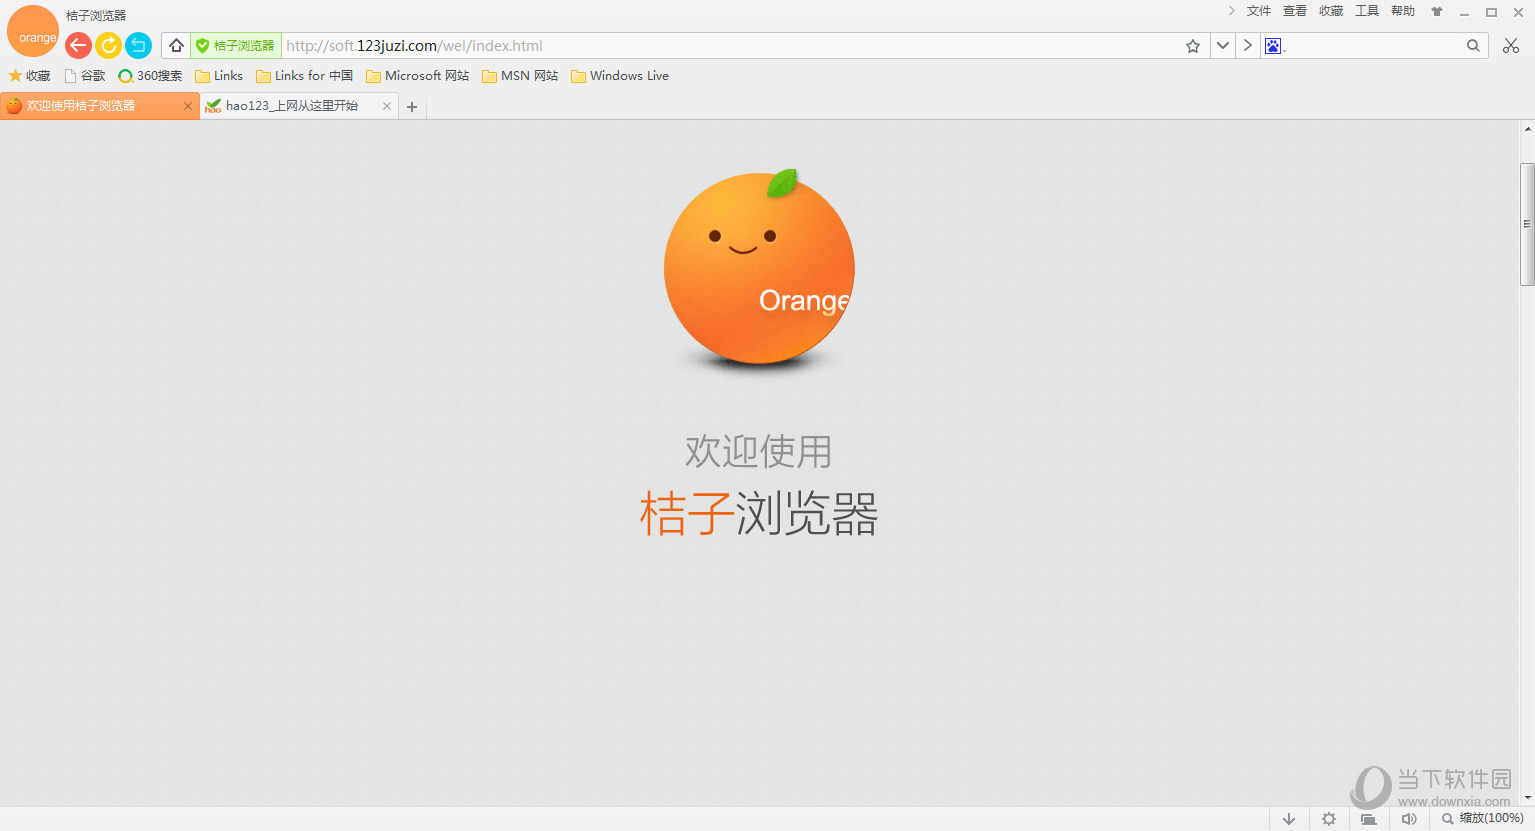Switch to the hao123 tab
Viewport: 1535px width, 831px height.
pos(291,106)
